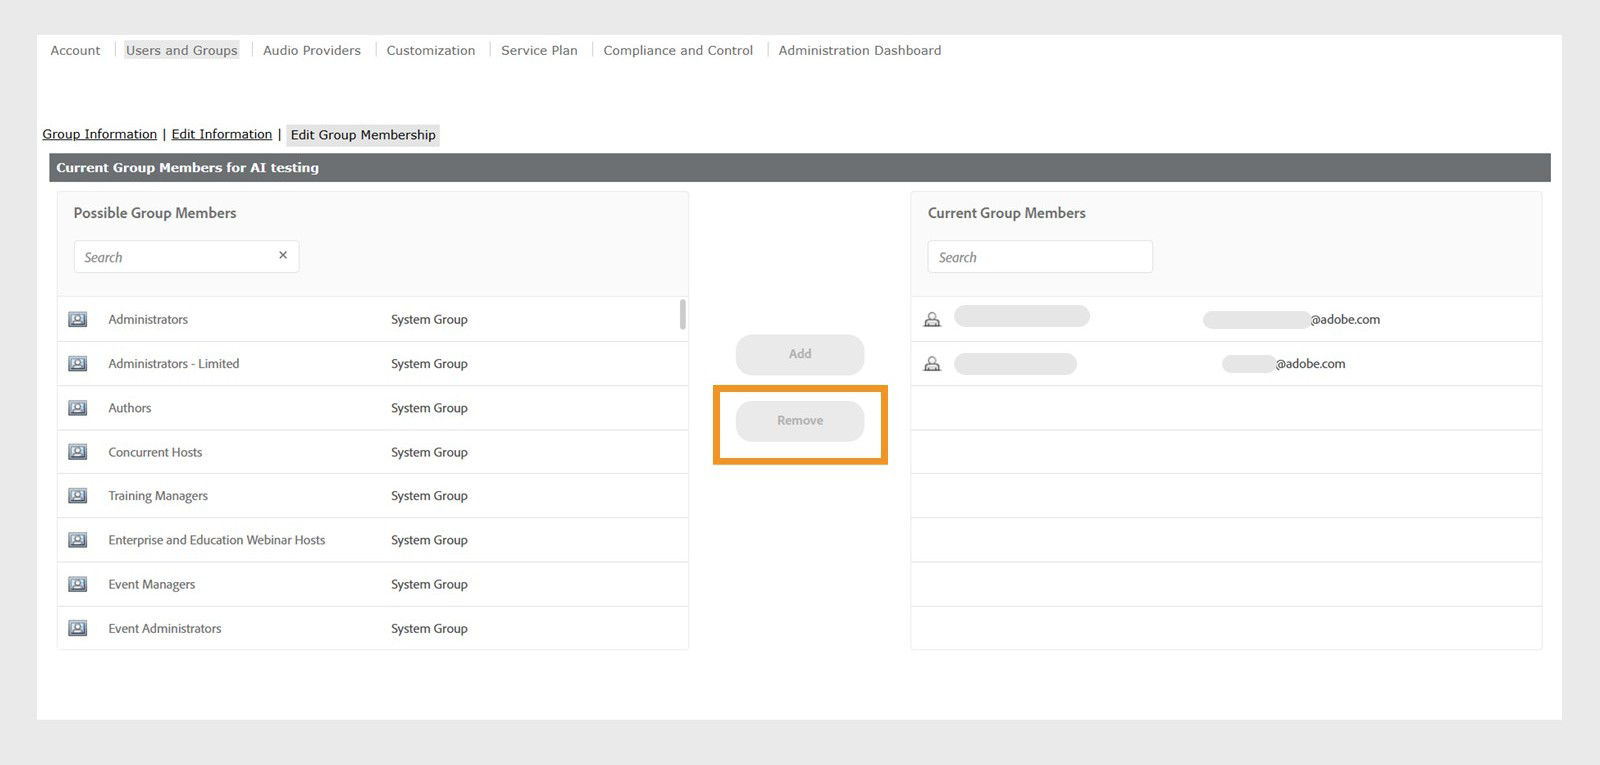Click the Concurrent Hosts group icon
This screenshot has height=765, width=1600.
pyautogui.click(x=77, y=452)
